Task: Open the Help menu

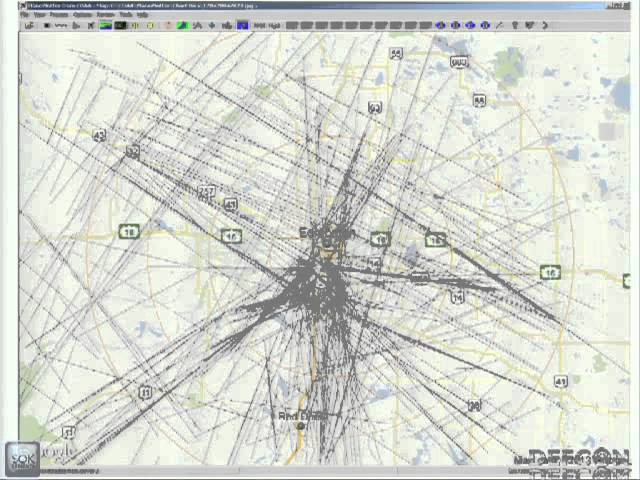Action: click(142, 15)
